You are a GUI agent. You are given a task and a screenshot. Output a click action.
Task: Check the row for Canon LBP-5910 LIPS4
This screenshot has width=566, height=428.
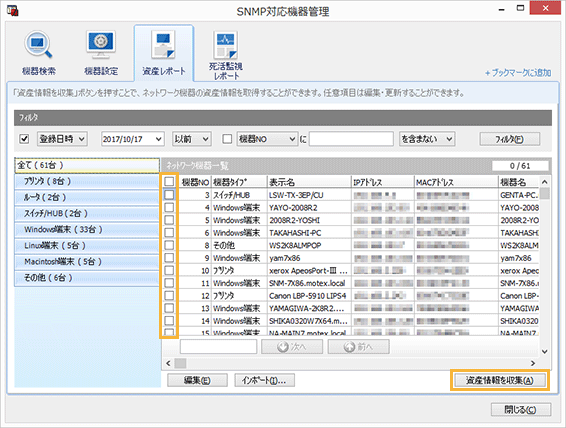point(169,296)
